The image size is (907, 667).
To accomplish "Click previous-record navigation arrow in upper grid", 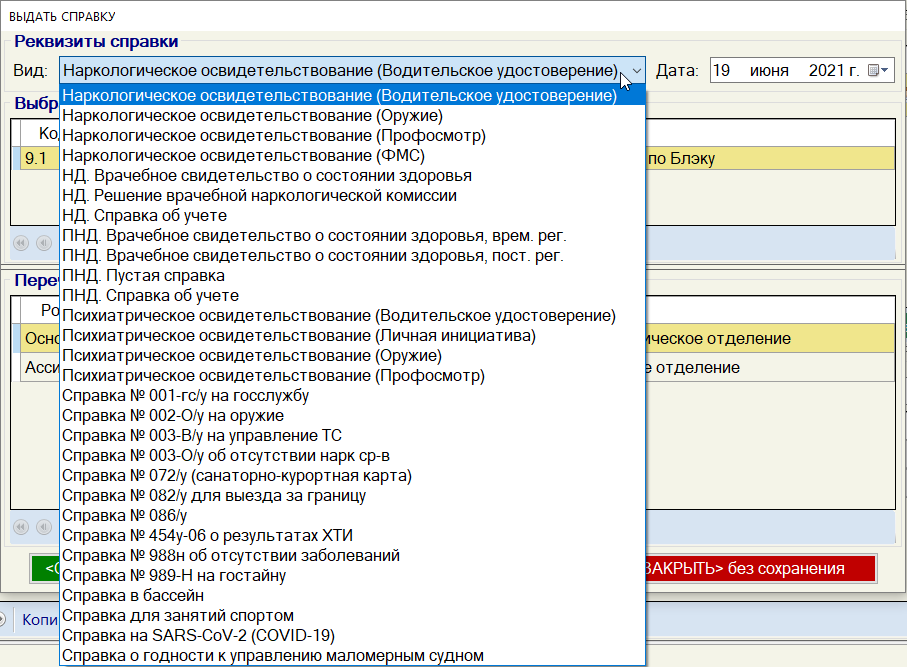I will coord(43,242).
